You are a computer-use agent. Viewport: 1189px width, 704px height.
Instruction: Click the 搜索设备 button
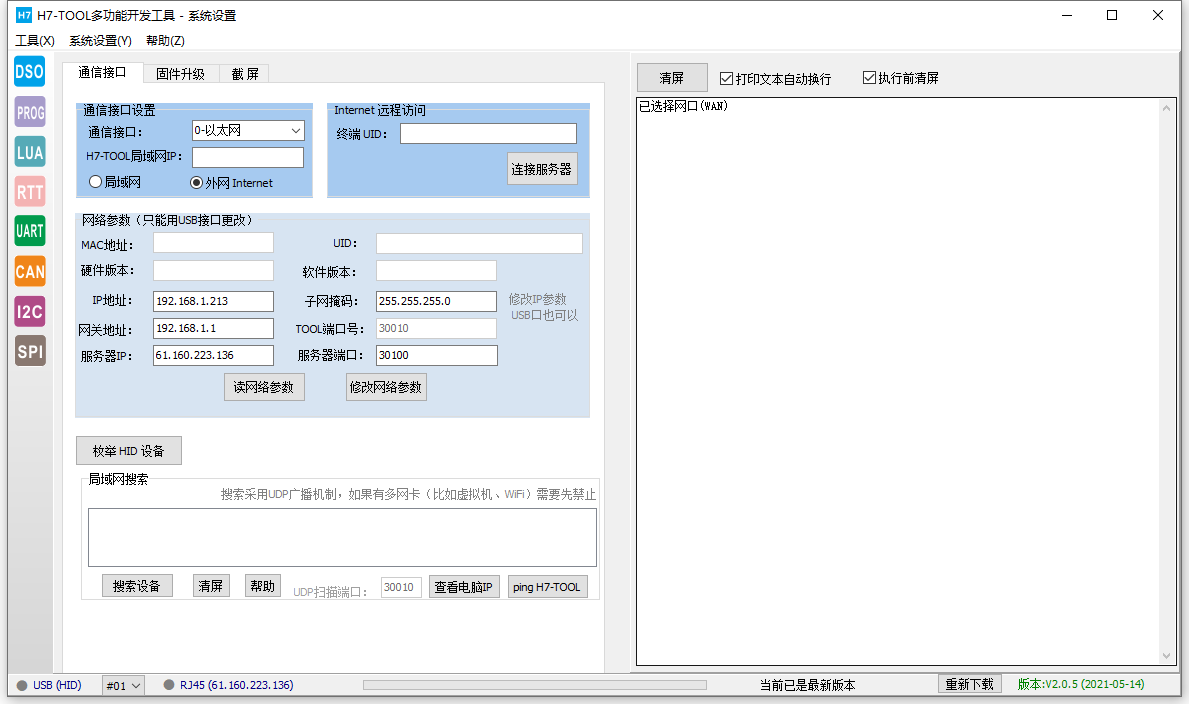[137, 586]
